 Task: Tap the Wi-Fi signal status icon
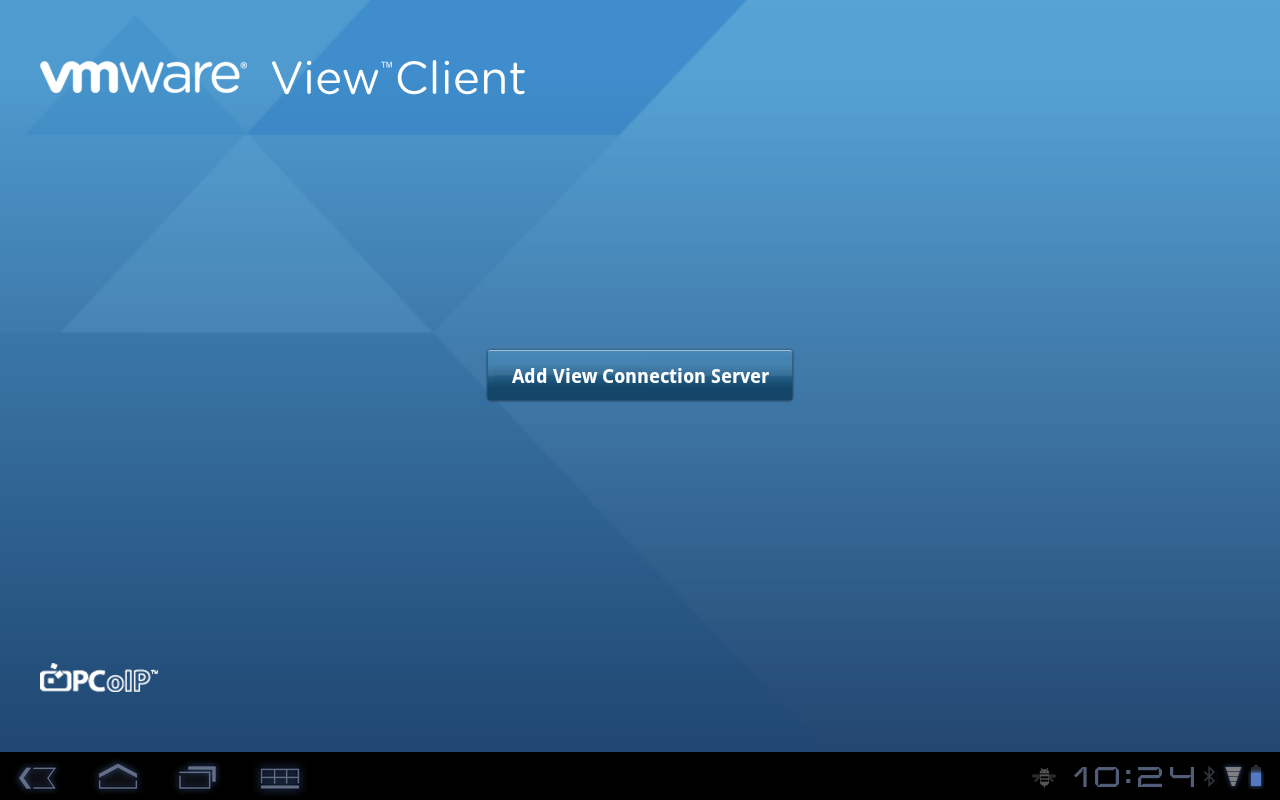1233,777
